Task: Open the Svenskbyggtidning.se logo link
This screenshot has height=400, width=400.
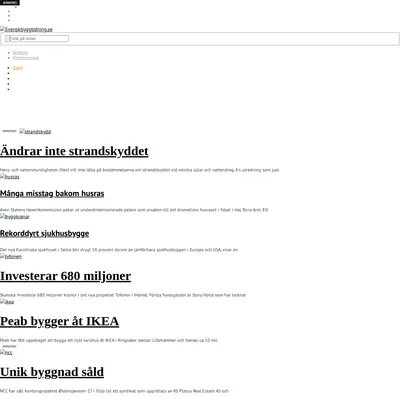Action: [x=26, y=29]
